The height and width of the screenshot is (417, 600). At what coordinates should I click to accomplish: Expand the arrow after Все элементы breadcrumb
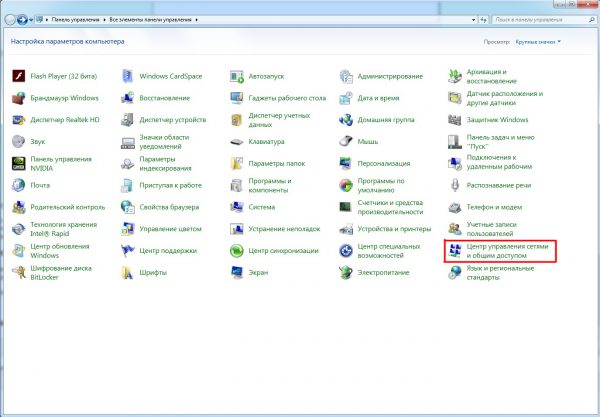click(196, 20)
